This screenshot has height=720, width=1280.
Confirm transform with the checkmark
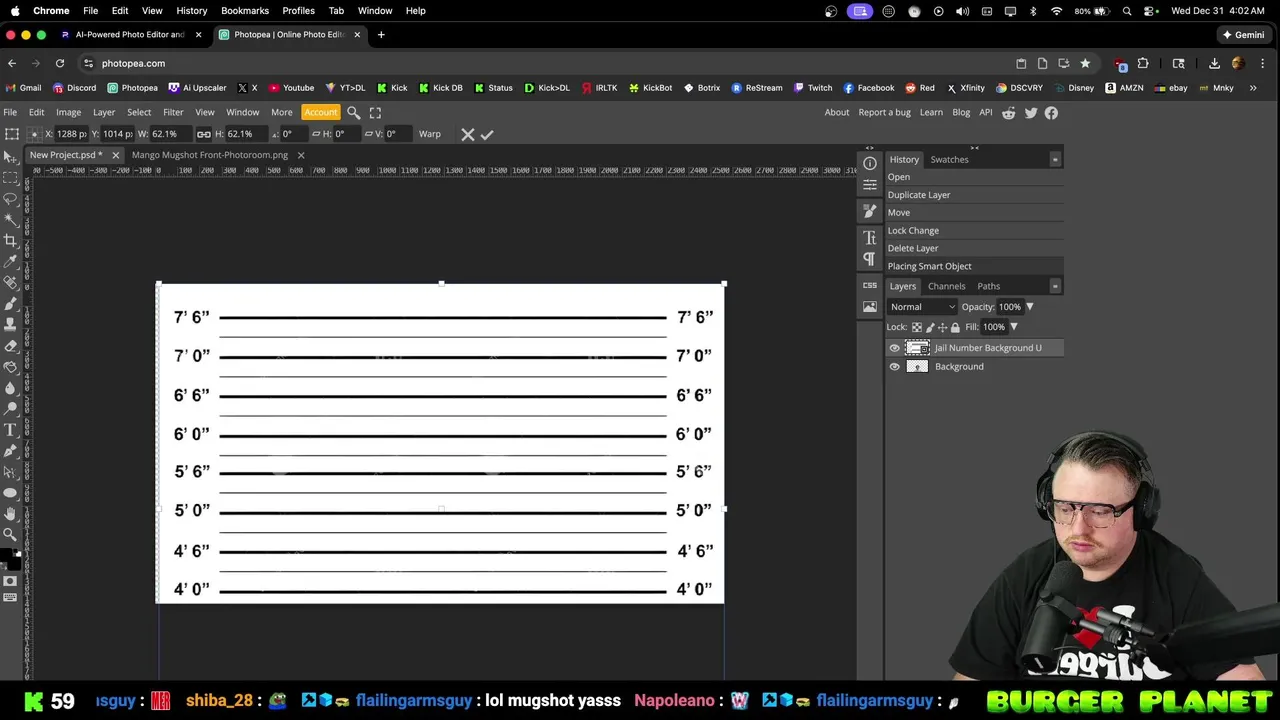(x=487, y=134)
